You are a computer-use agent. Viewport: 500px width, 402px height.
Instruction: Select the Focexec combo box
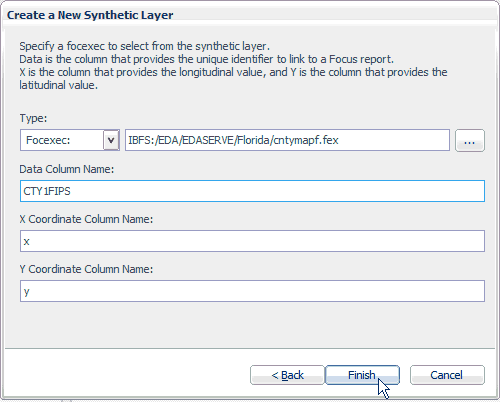tap(70, 140)
